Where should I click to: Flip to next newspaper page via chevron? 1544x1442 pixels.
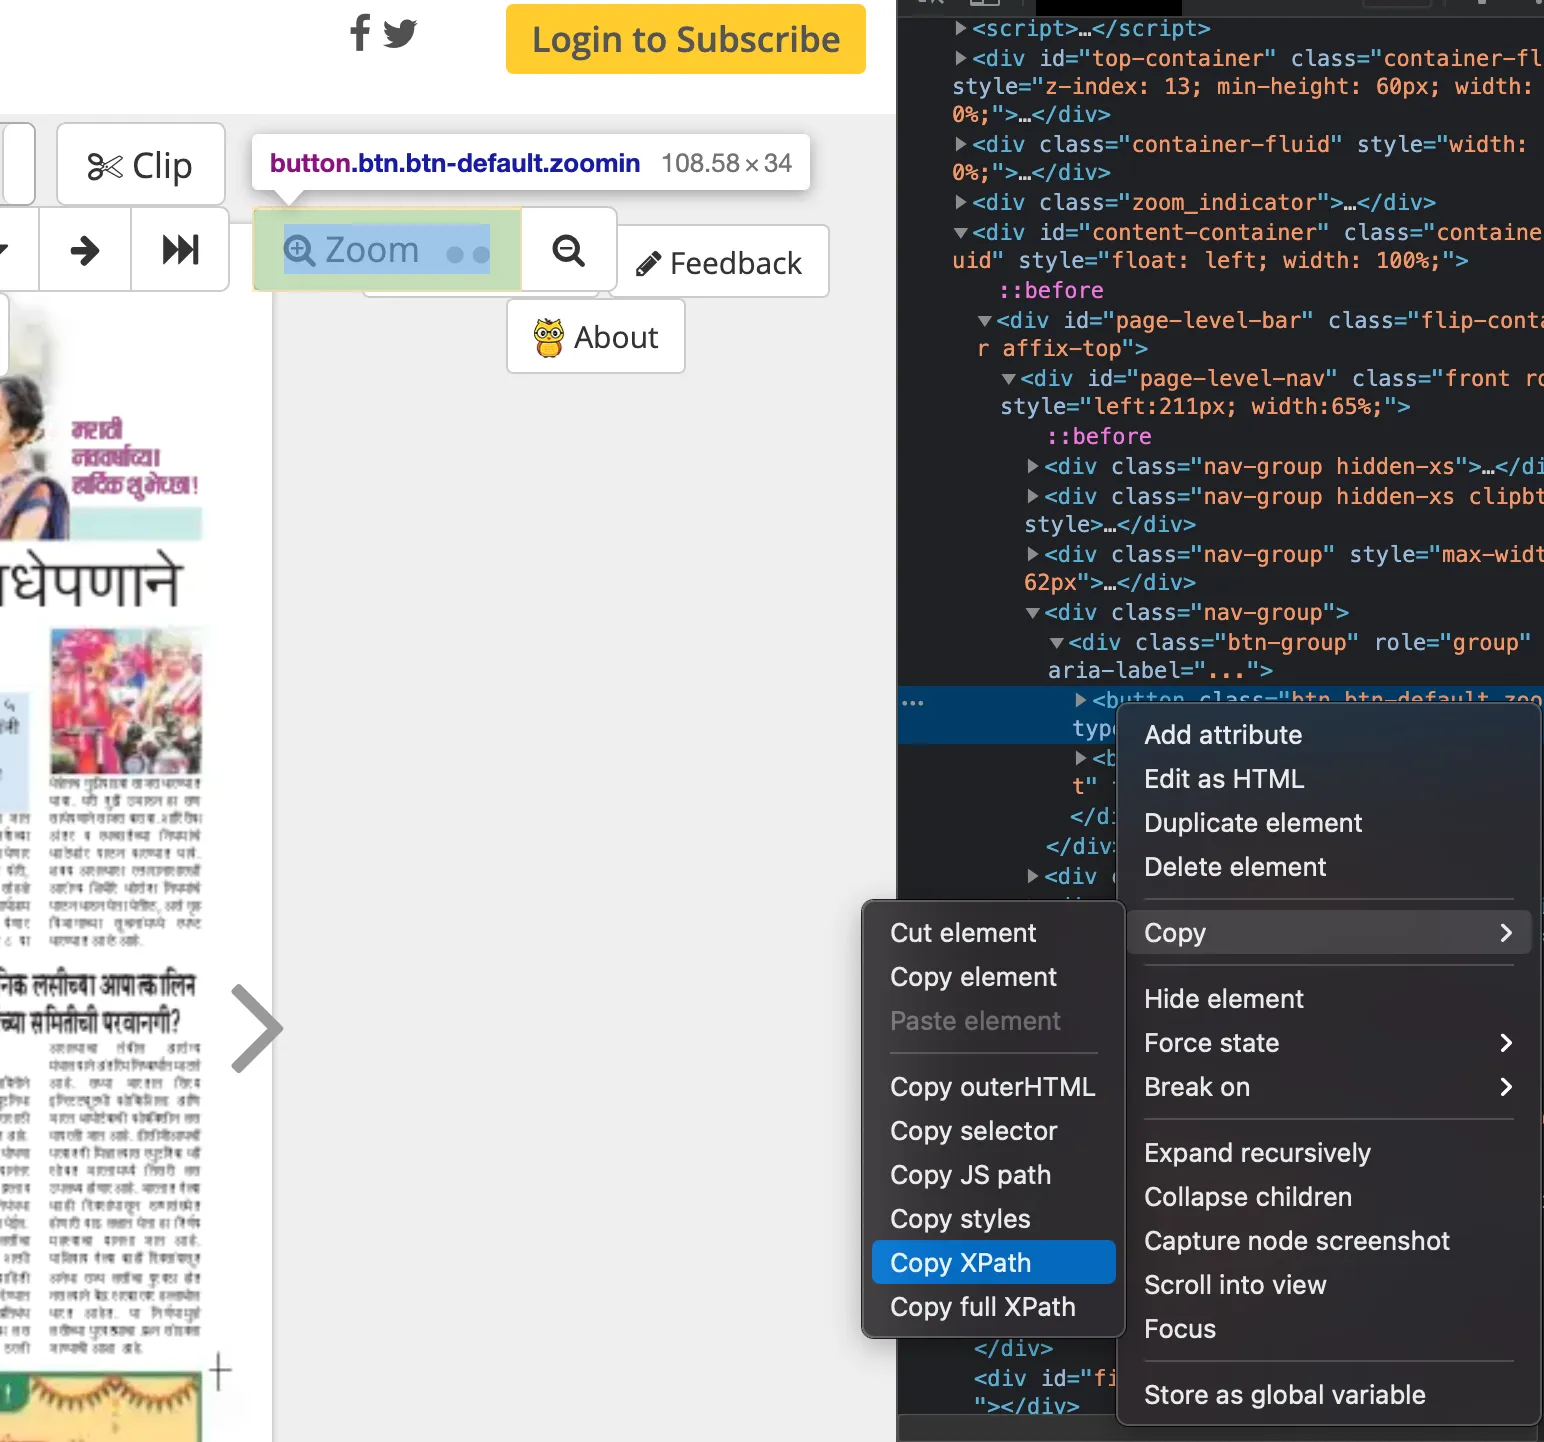pos(257,1028)
